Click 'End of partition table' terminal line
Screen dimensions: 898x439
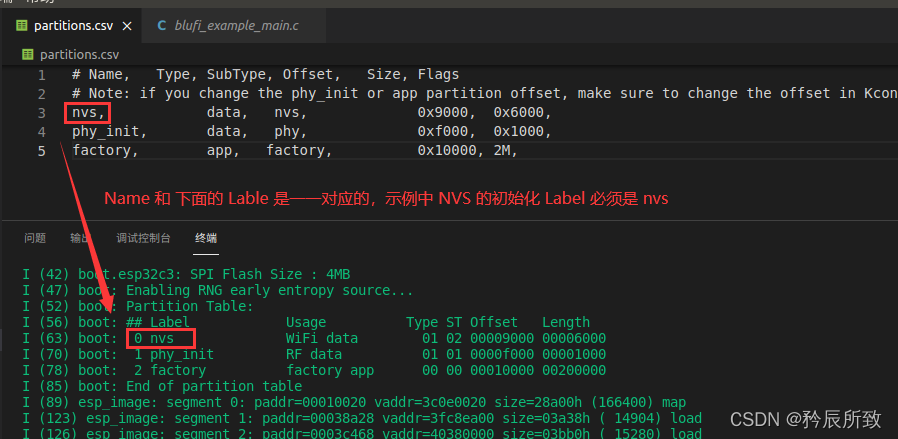pos(214,386)
